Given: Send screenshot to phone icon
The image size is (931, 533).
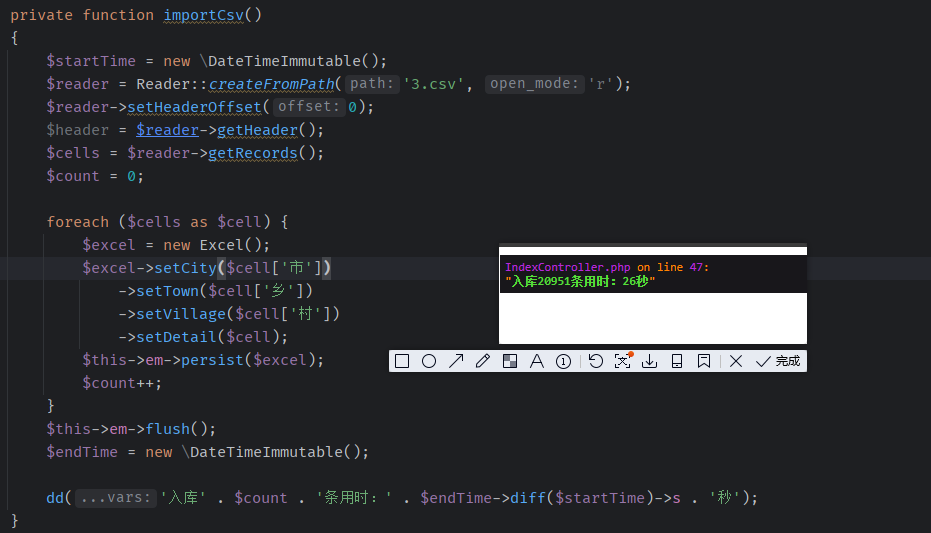Looking at the screenshot, I should [677, 361].
